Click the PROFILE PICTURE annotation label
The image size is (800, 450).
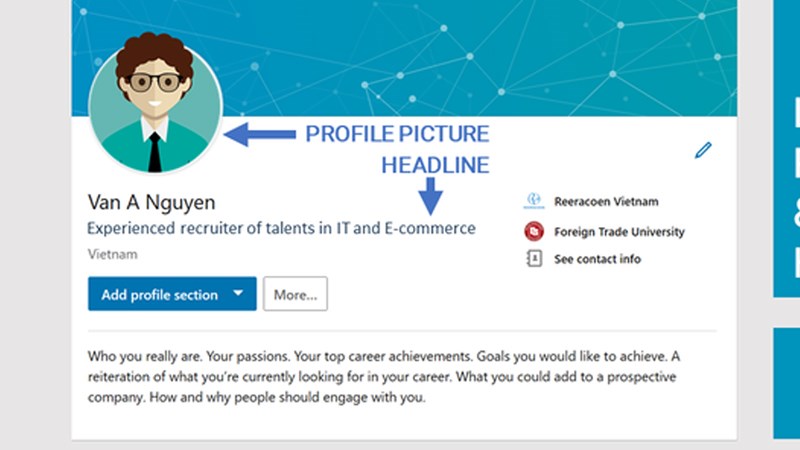click(x=397, y=134)
